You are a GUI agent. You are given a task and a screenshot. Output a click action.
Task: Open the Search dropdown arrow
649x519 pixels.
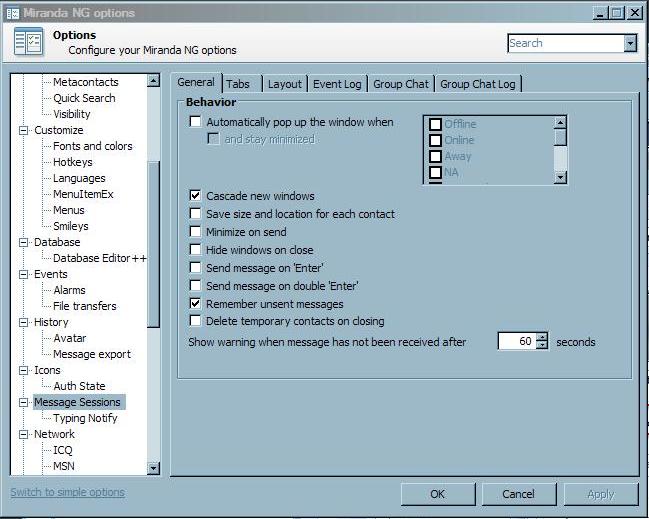(x=630, y=43)
